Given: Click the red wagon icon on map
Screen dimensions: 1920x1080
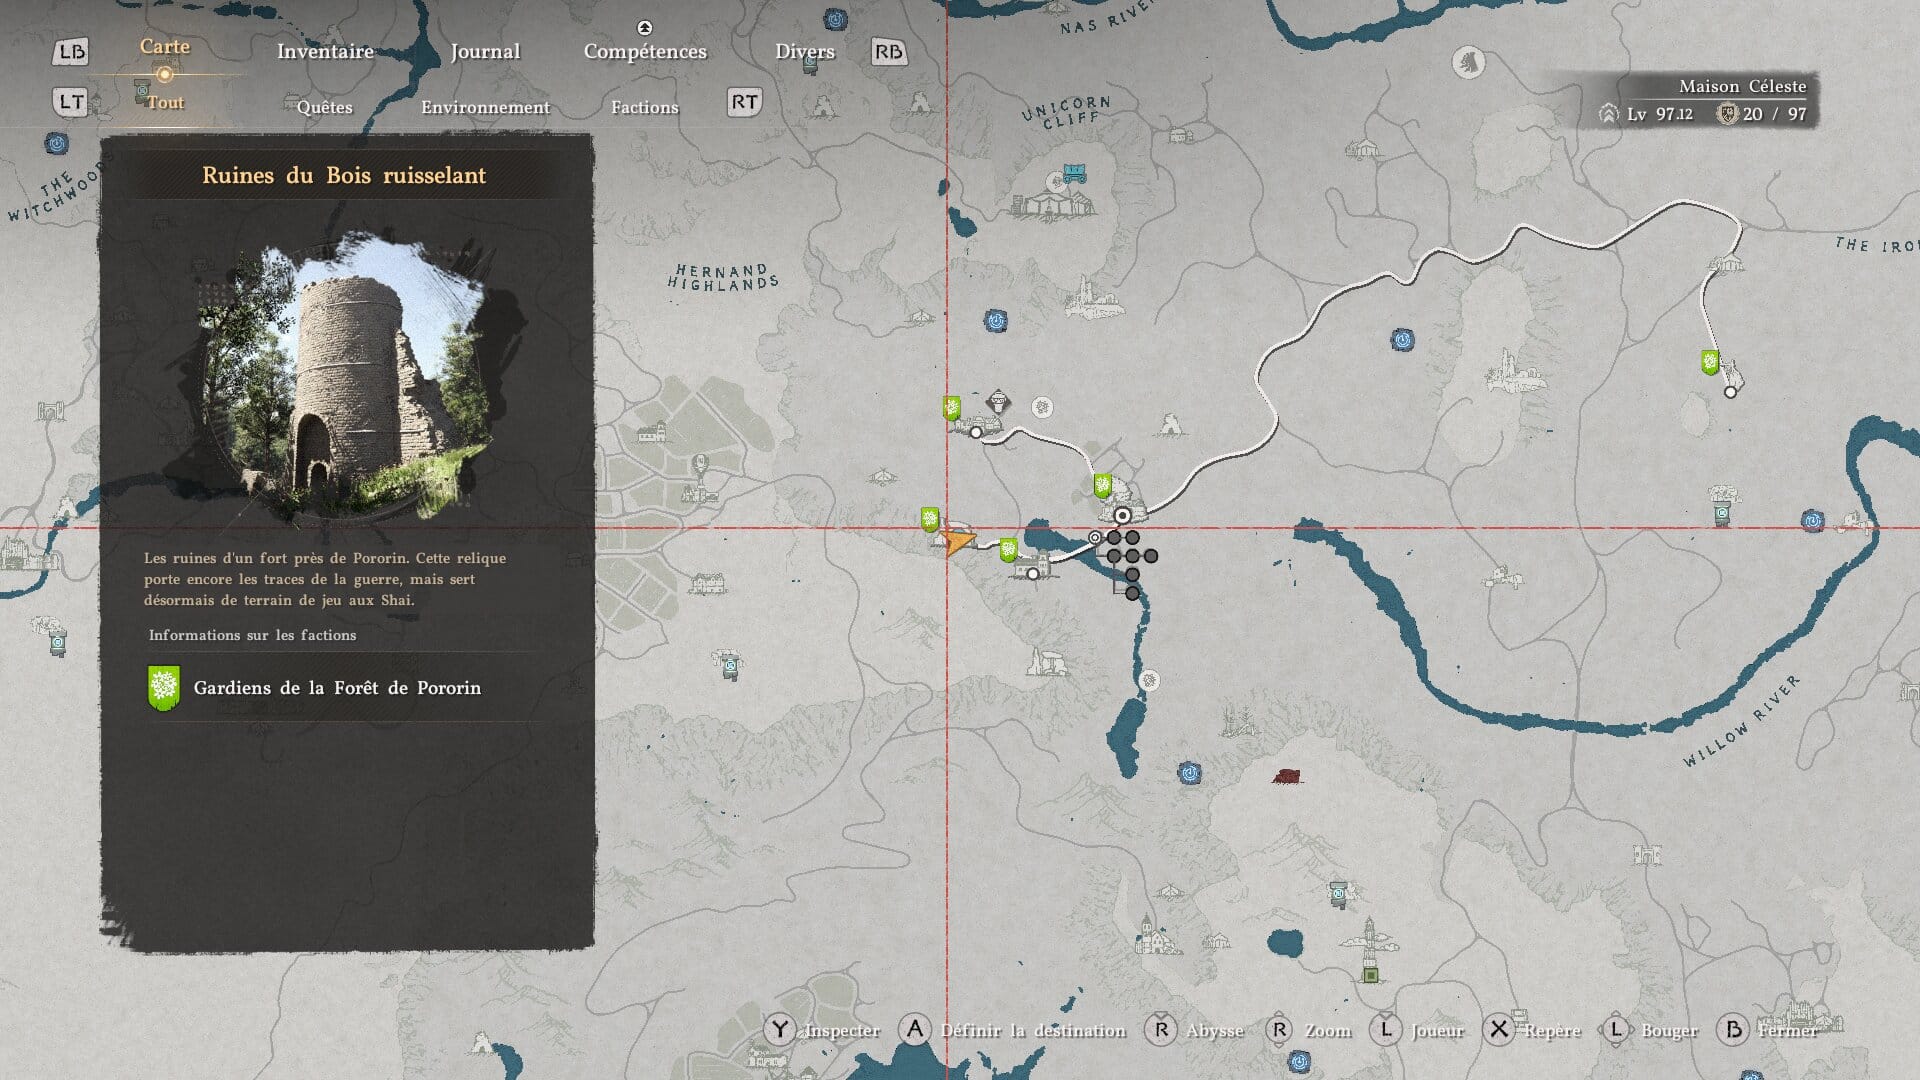Looking at the screenshot, I should tap(1286, 776).
